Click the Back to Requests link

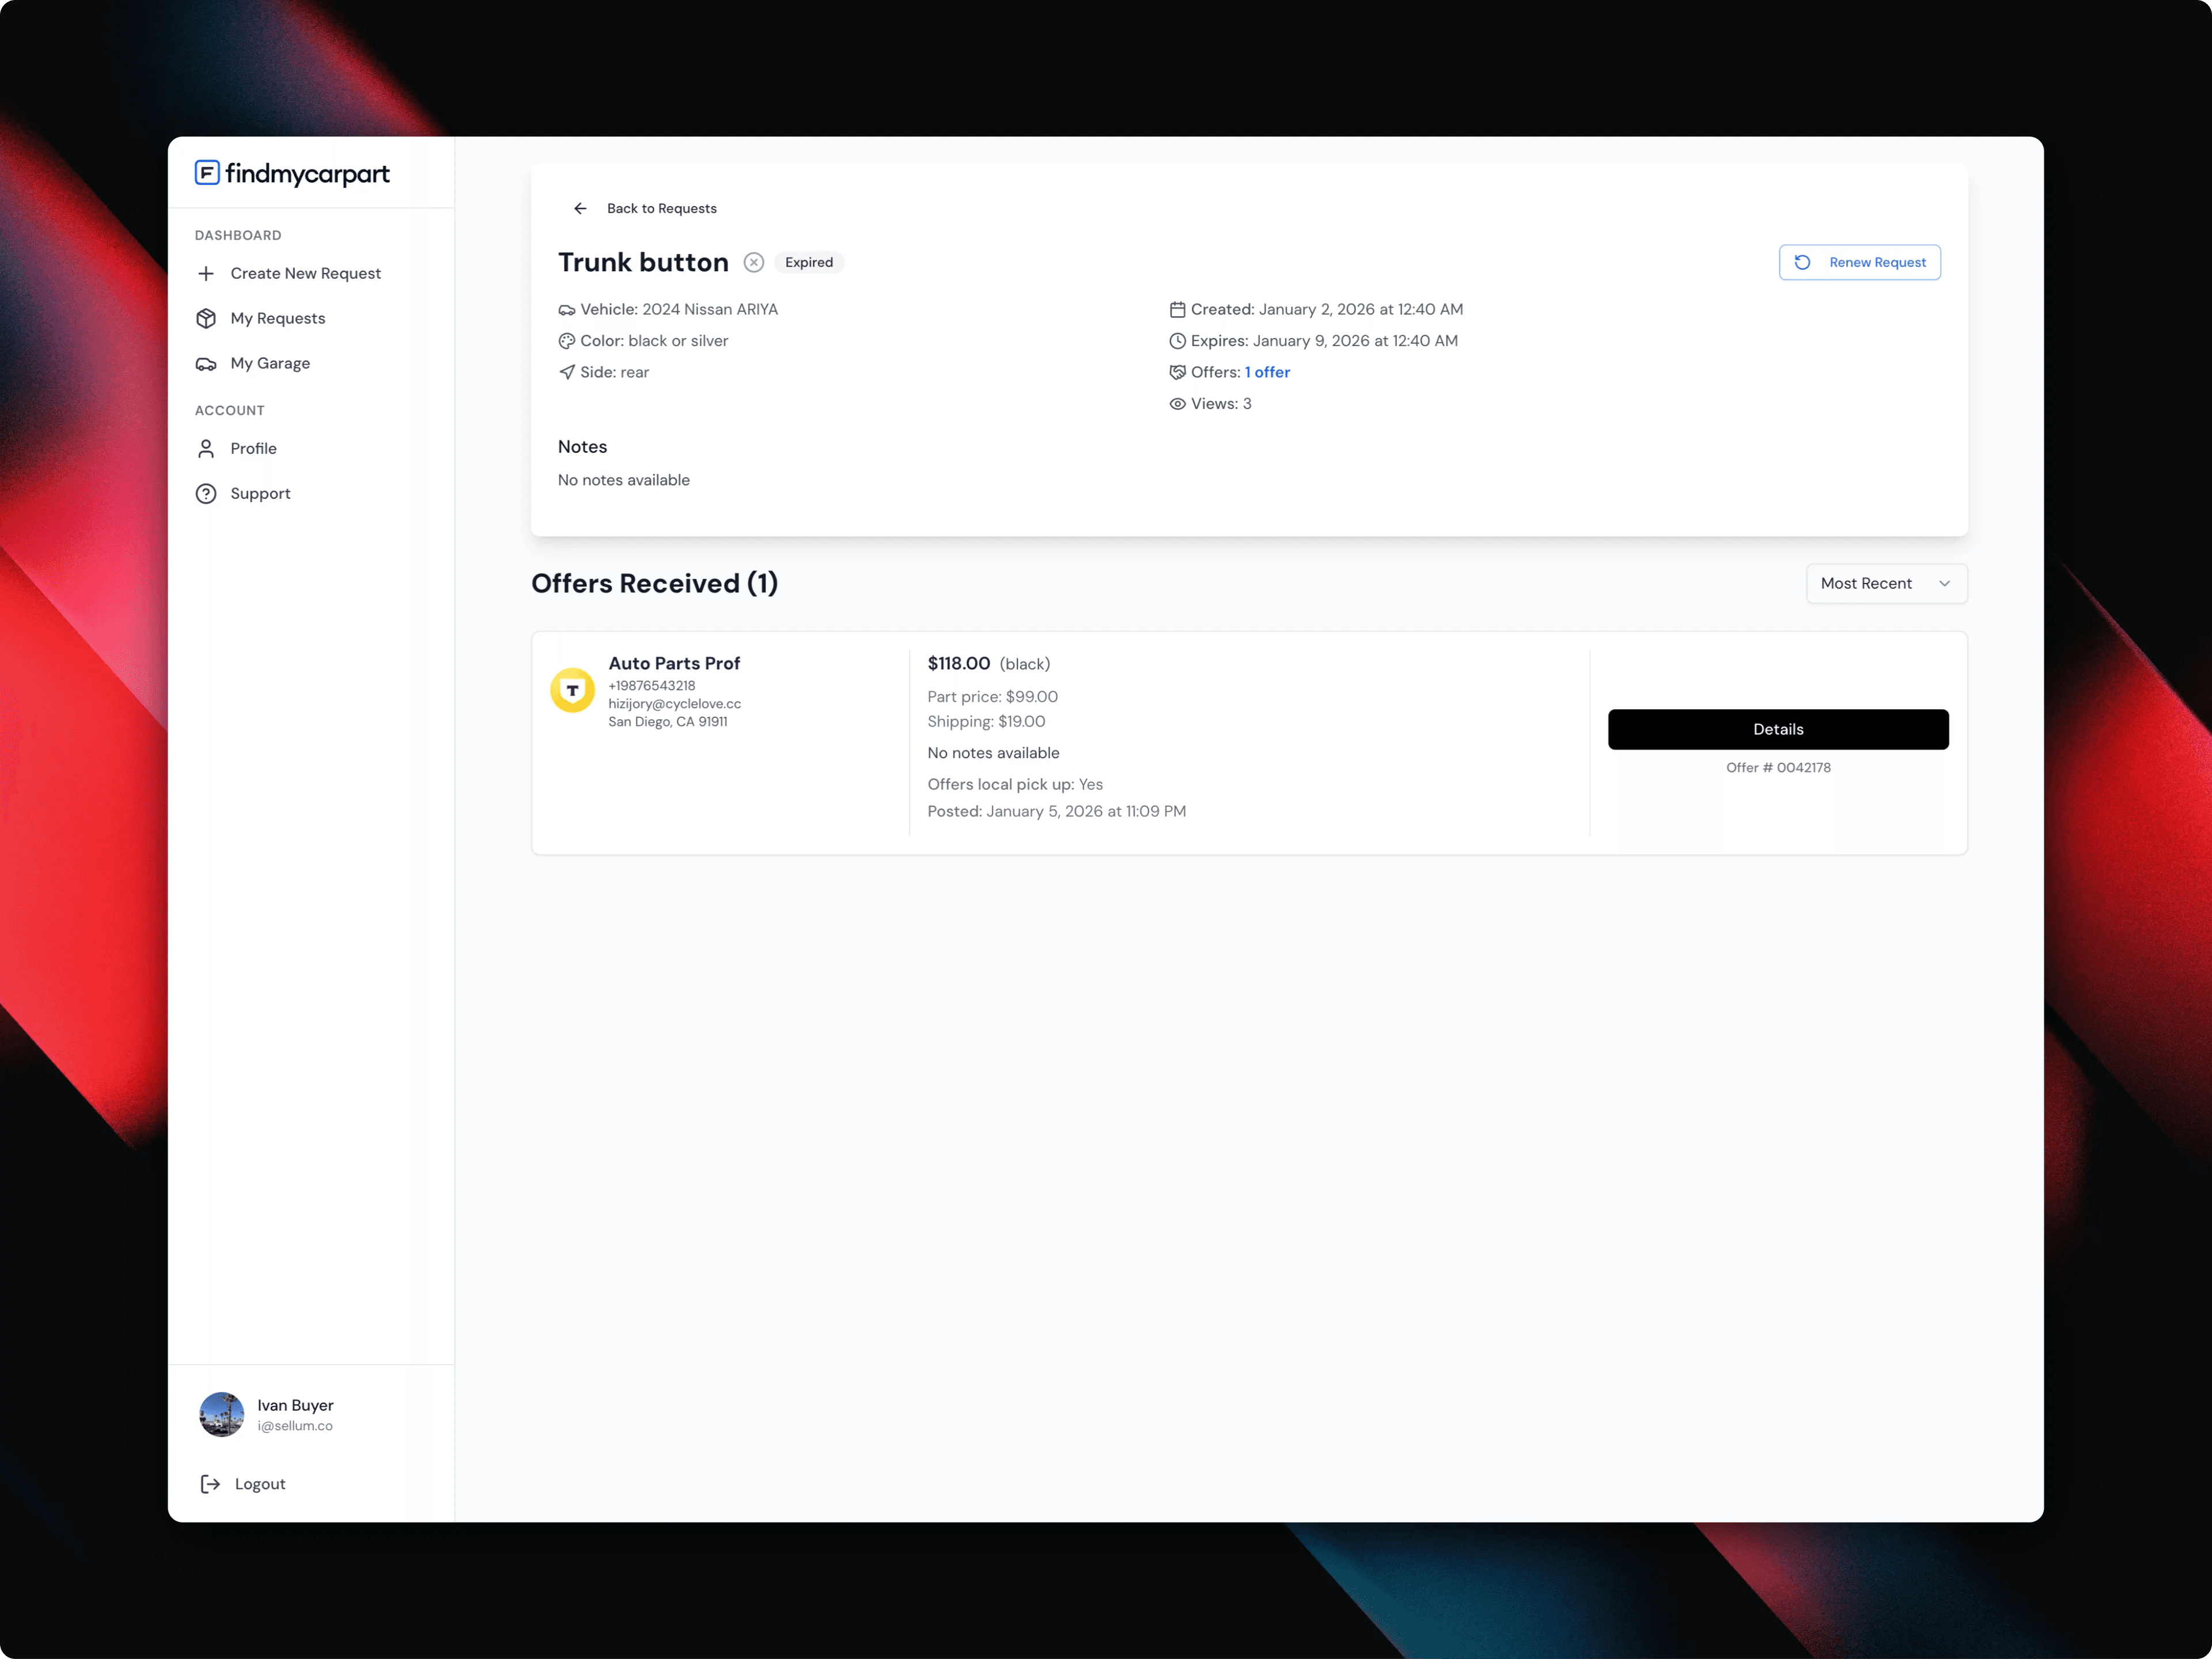pyautogui.click(x=661, y=208)
